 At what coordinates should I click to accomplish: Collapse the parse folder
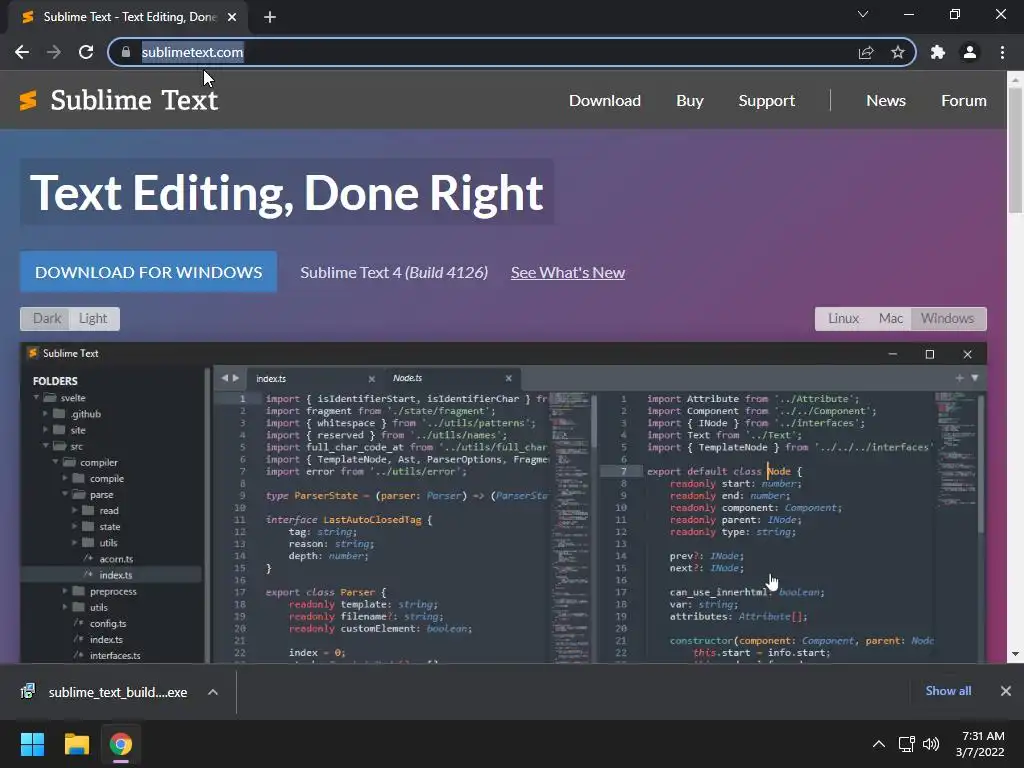tap(65, 494)
